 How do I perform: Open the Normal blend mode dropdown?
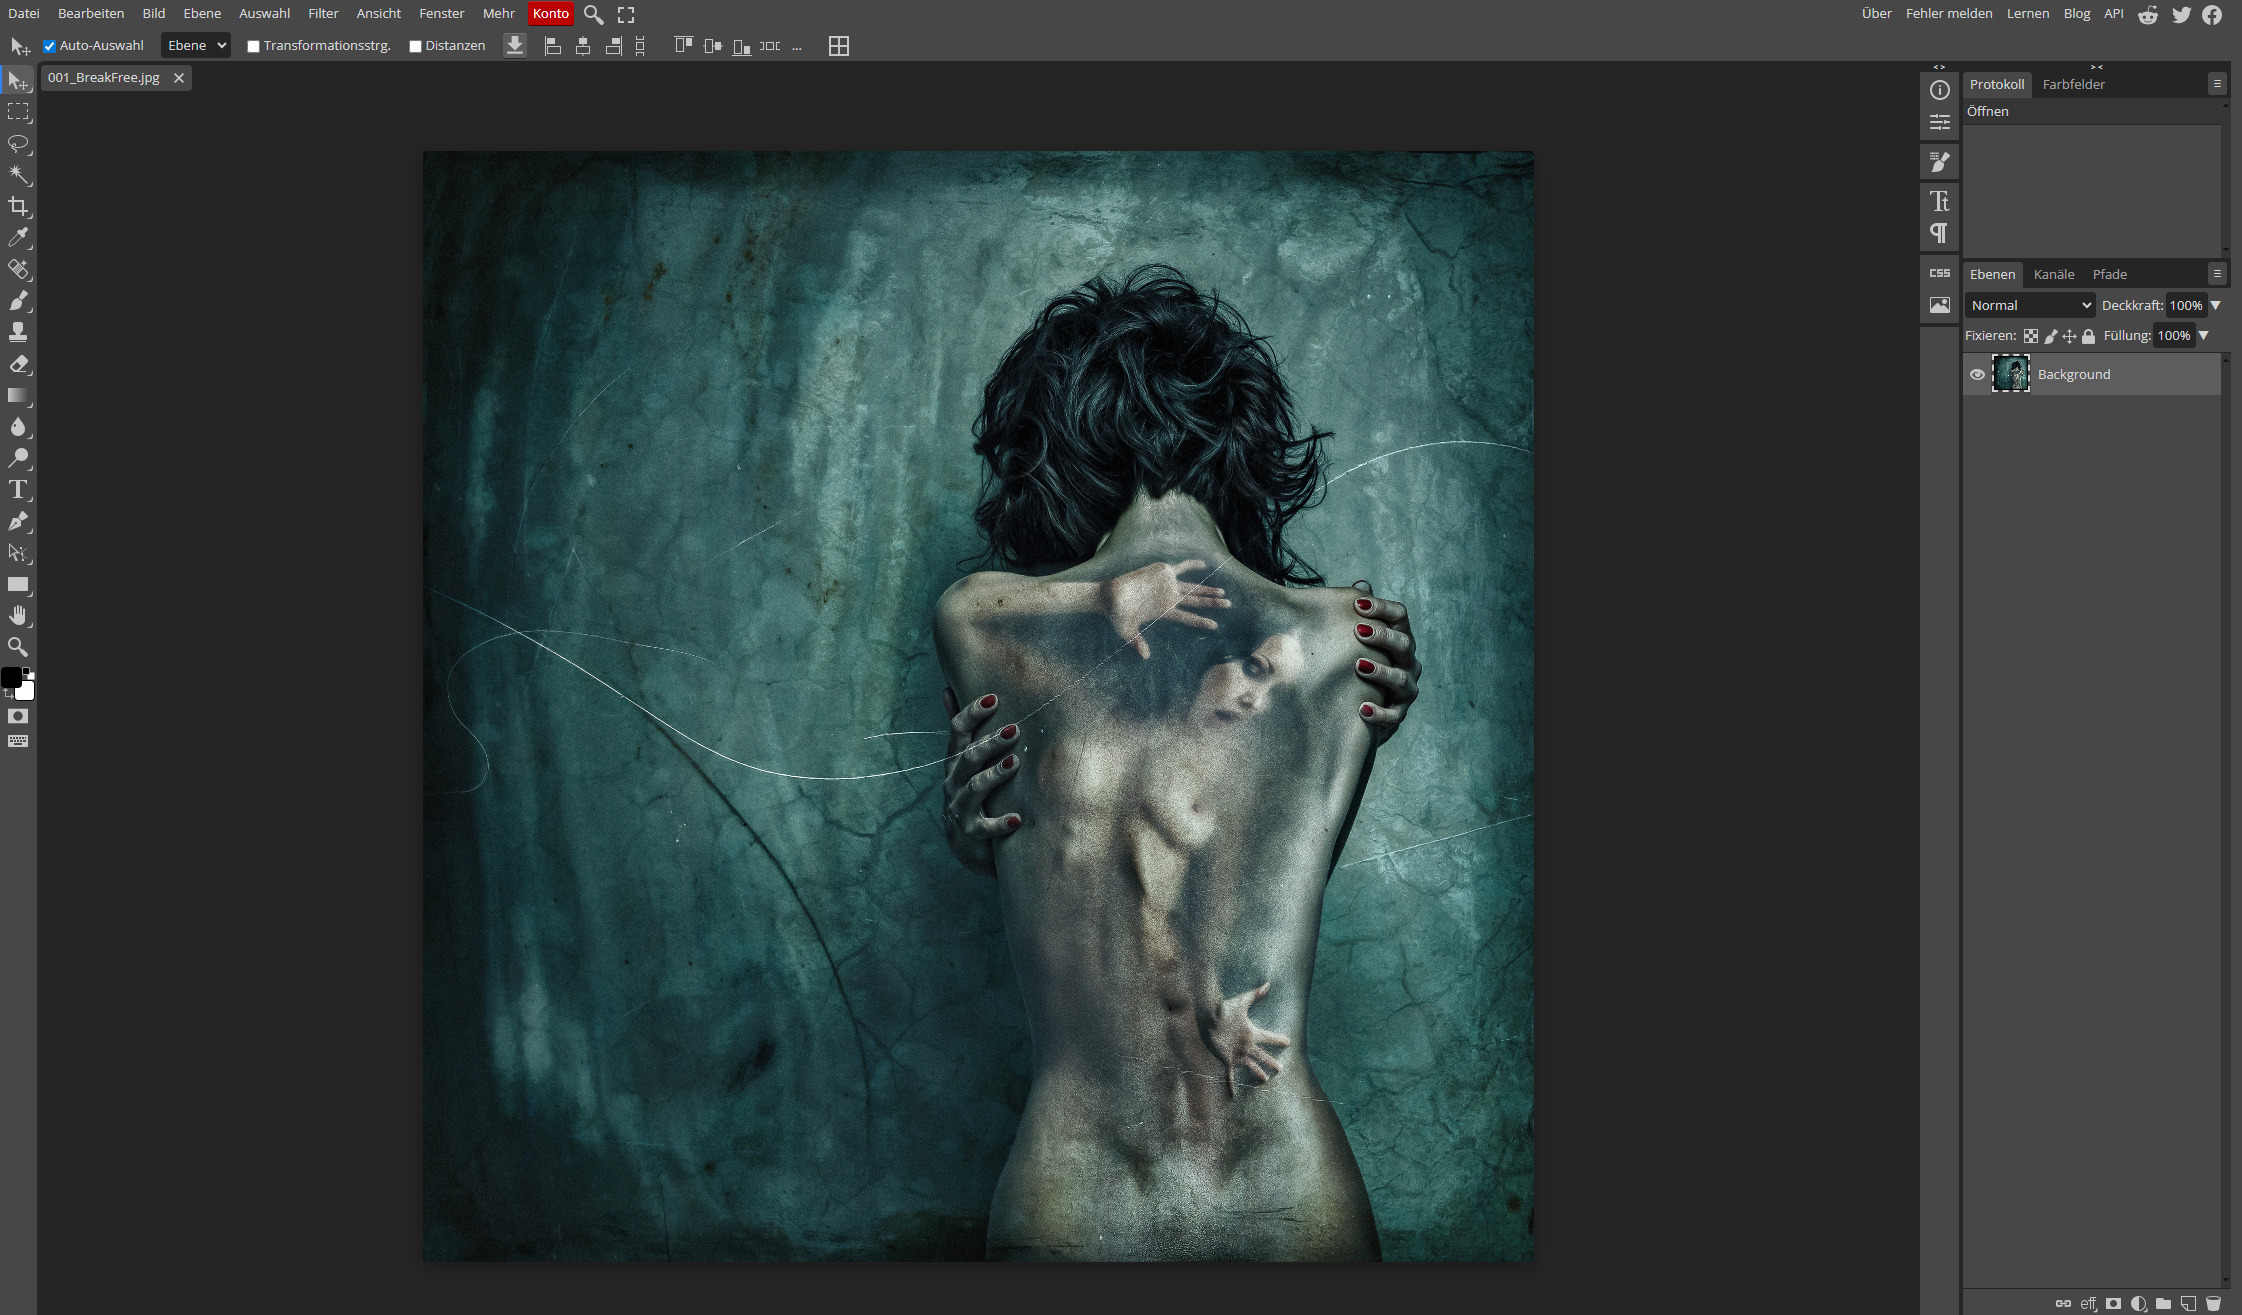coord(2030,305)
